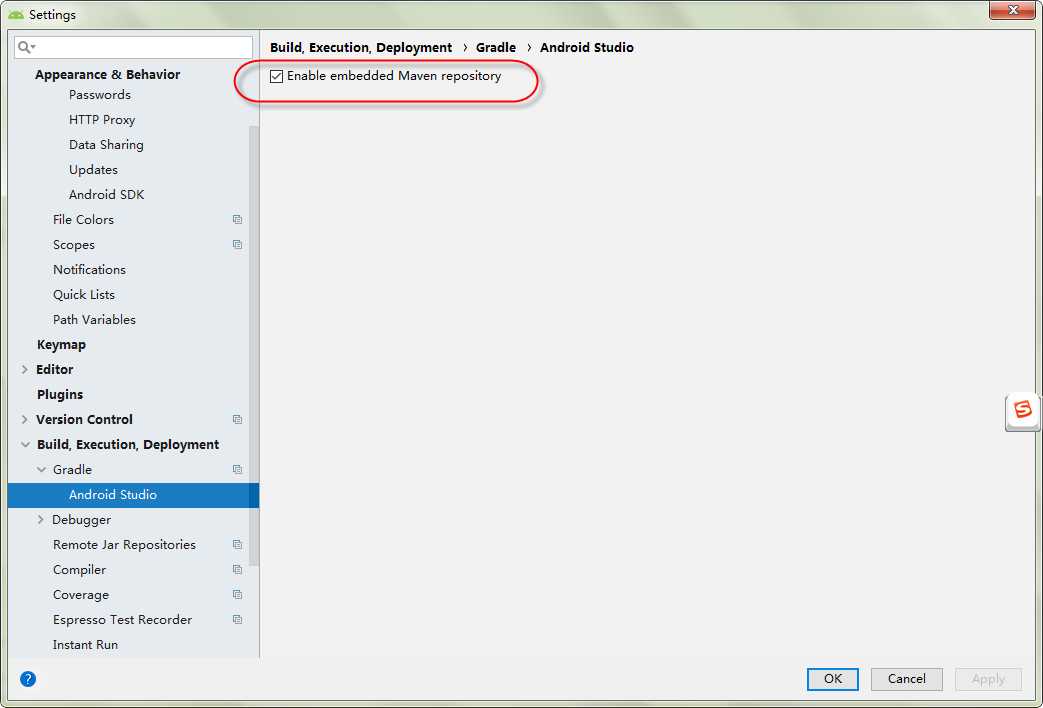Click the project-level icon beside Compiler

coord(237,570)
